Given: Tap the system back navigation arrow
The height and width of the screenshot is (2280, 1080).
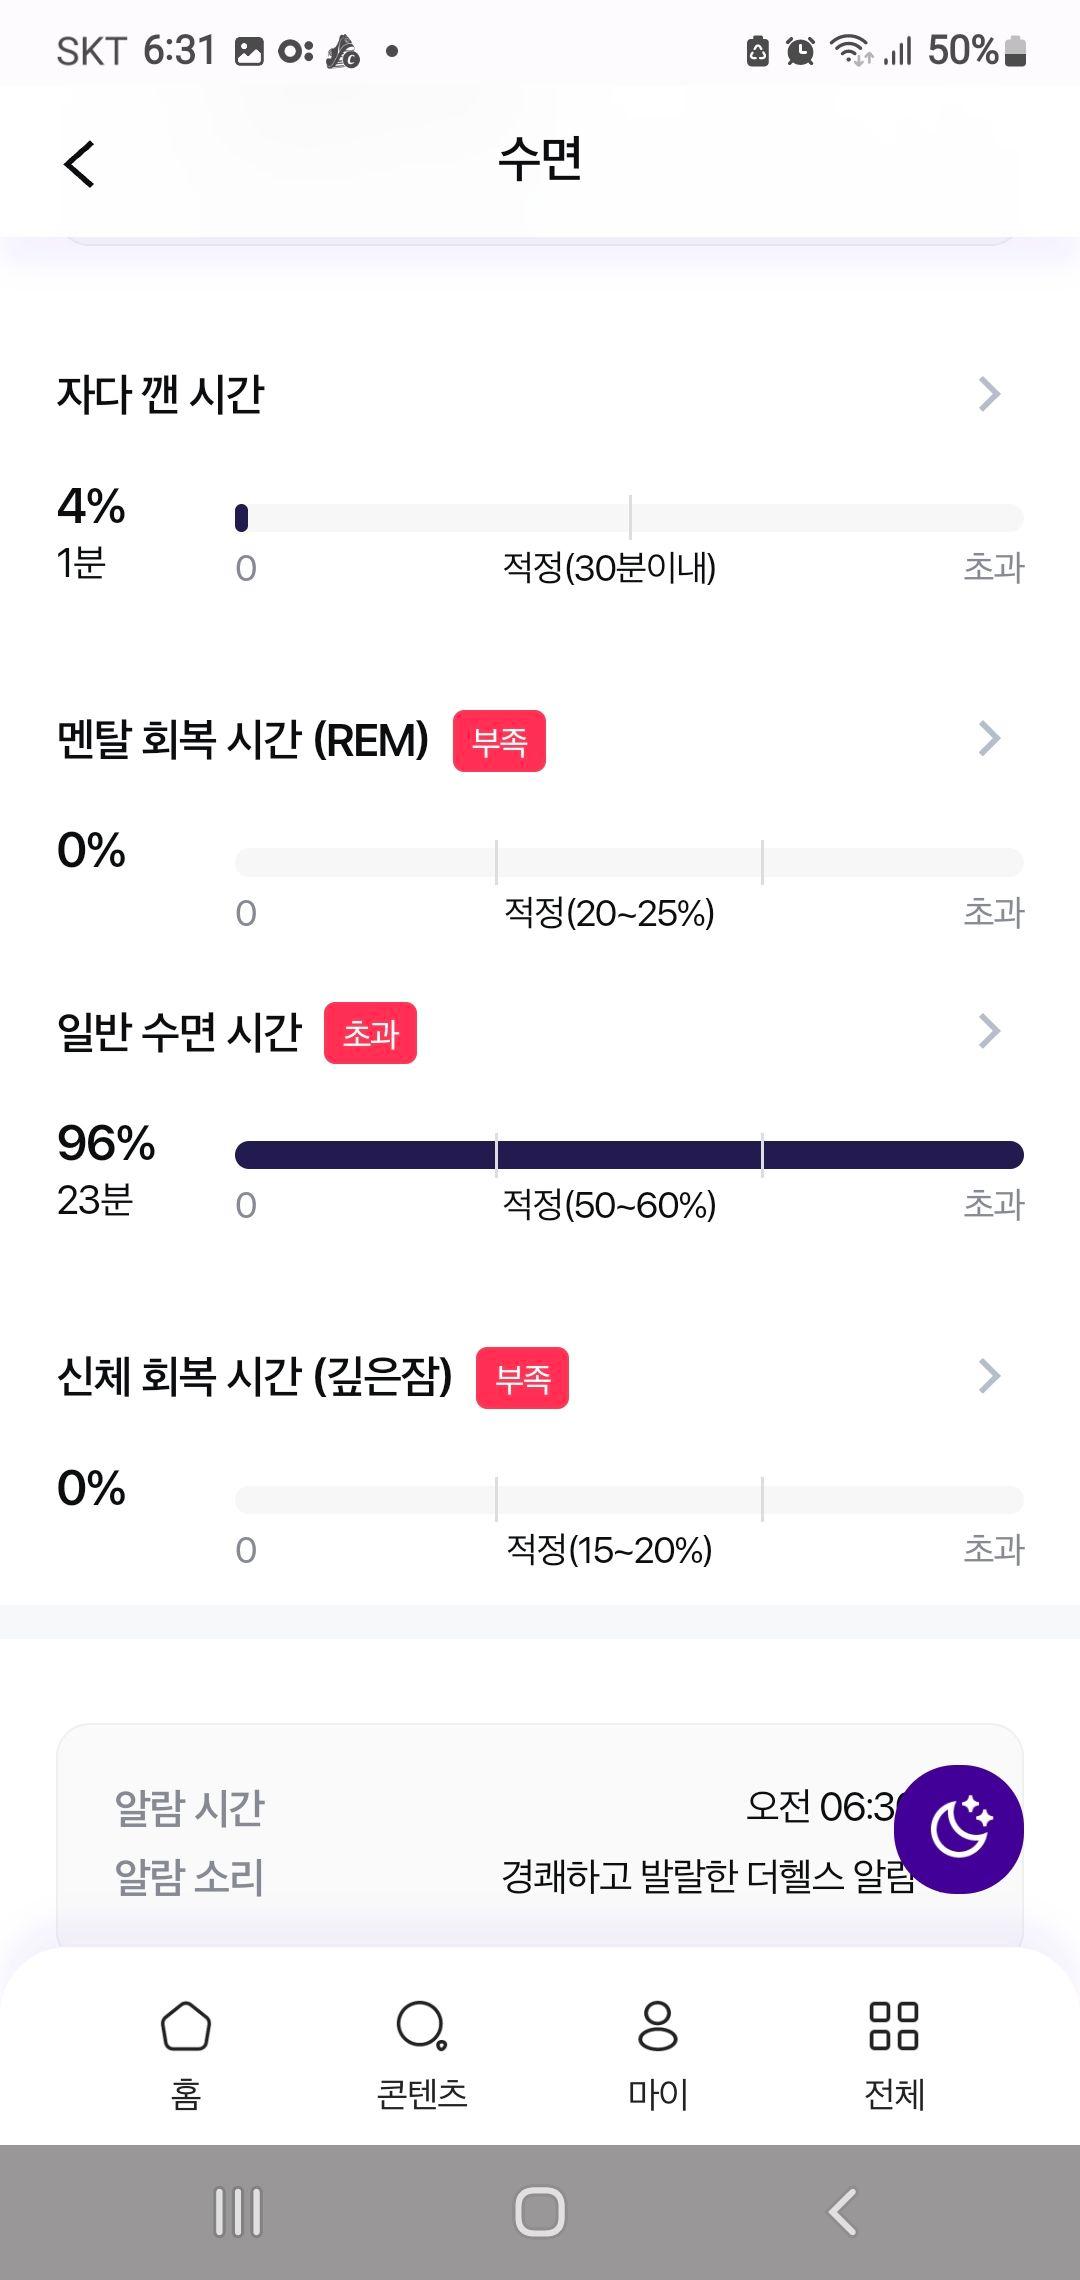Looking at the screenshot, I should pyautogui.click(x=842, y=2212).
